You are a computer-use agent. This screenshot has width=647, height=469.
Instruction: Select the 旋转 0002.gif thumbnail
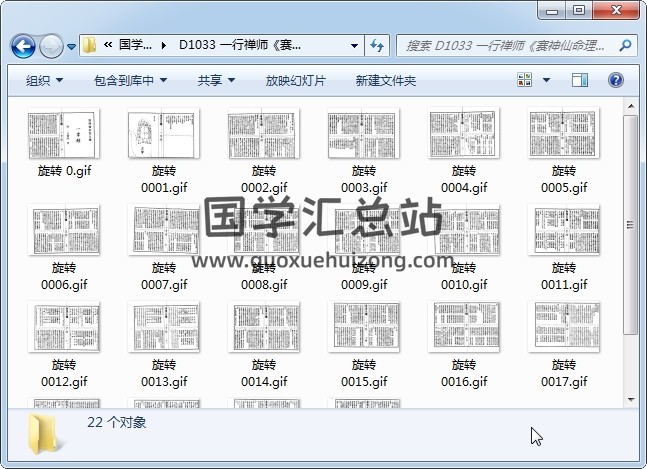tap(264, 133)
